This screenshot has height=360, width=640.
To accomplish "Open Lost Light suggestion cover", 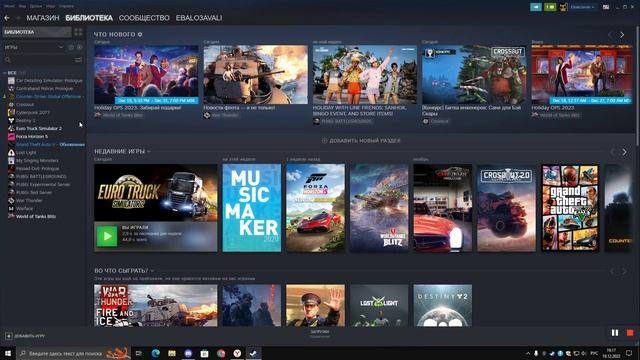I will [x=379, y=305].
